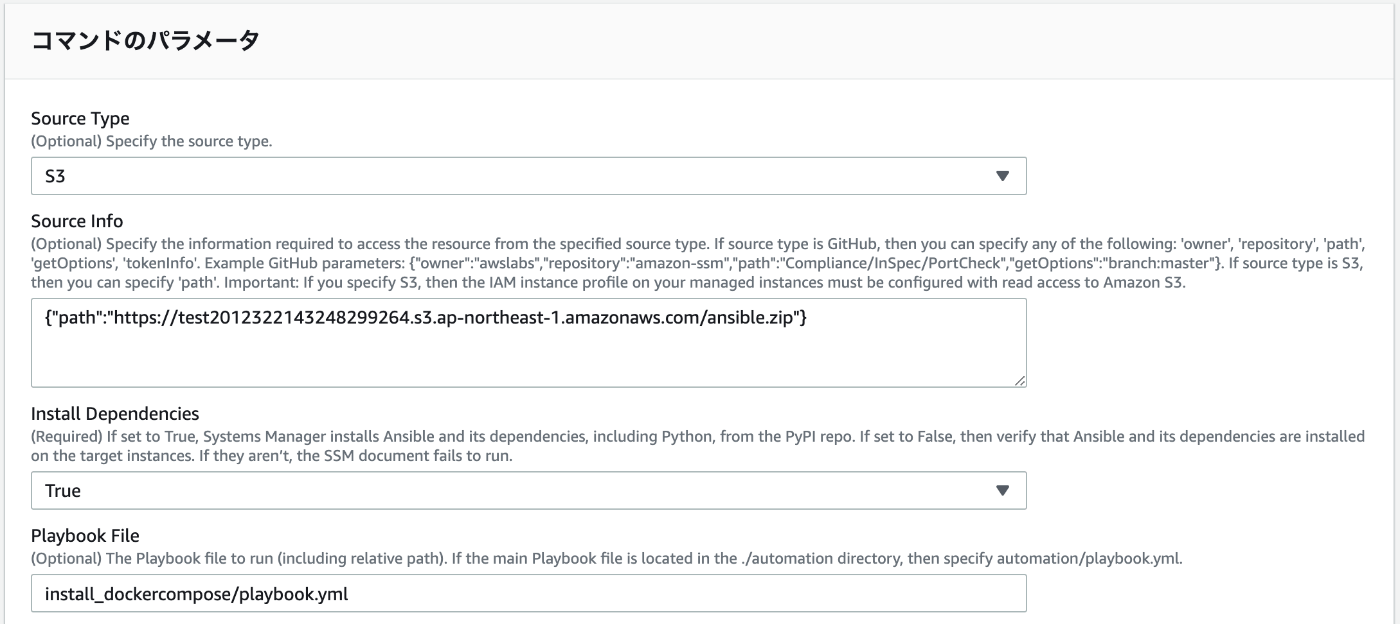Image resolution: width=1400 pixels, height=624 pixels.
Task: Open the Install Dependencies dropdown showing True
Action: tap(528, 490)
